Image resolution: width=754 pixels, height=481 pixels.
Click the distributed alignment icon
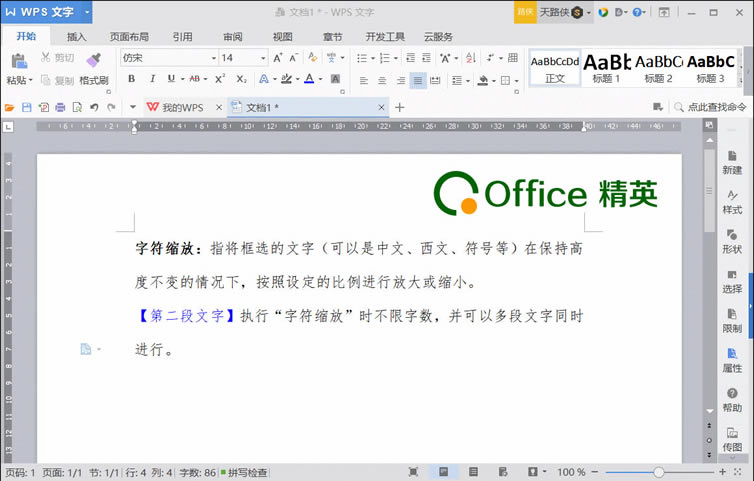(x=435, y=80)
